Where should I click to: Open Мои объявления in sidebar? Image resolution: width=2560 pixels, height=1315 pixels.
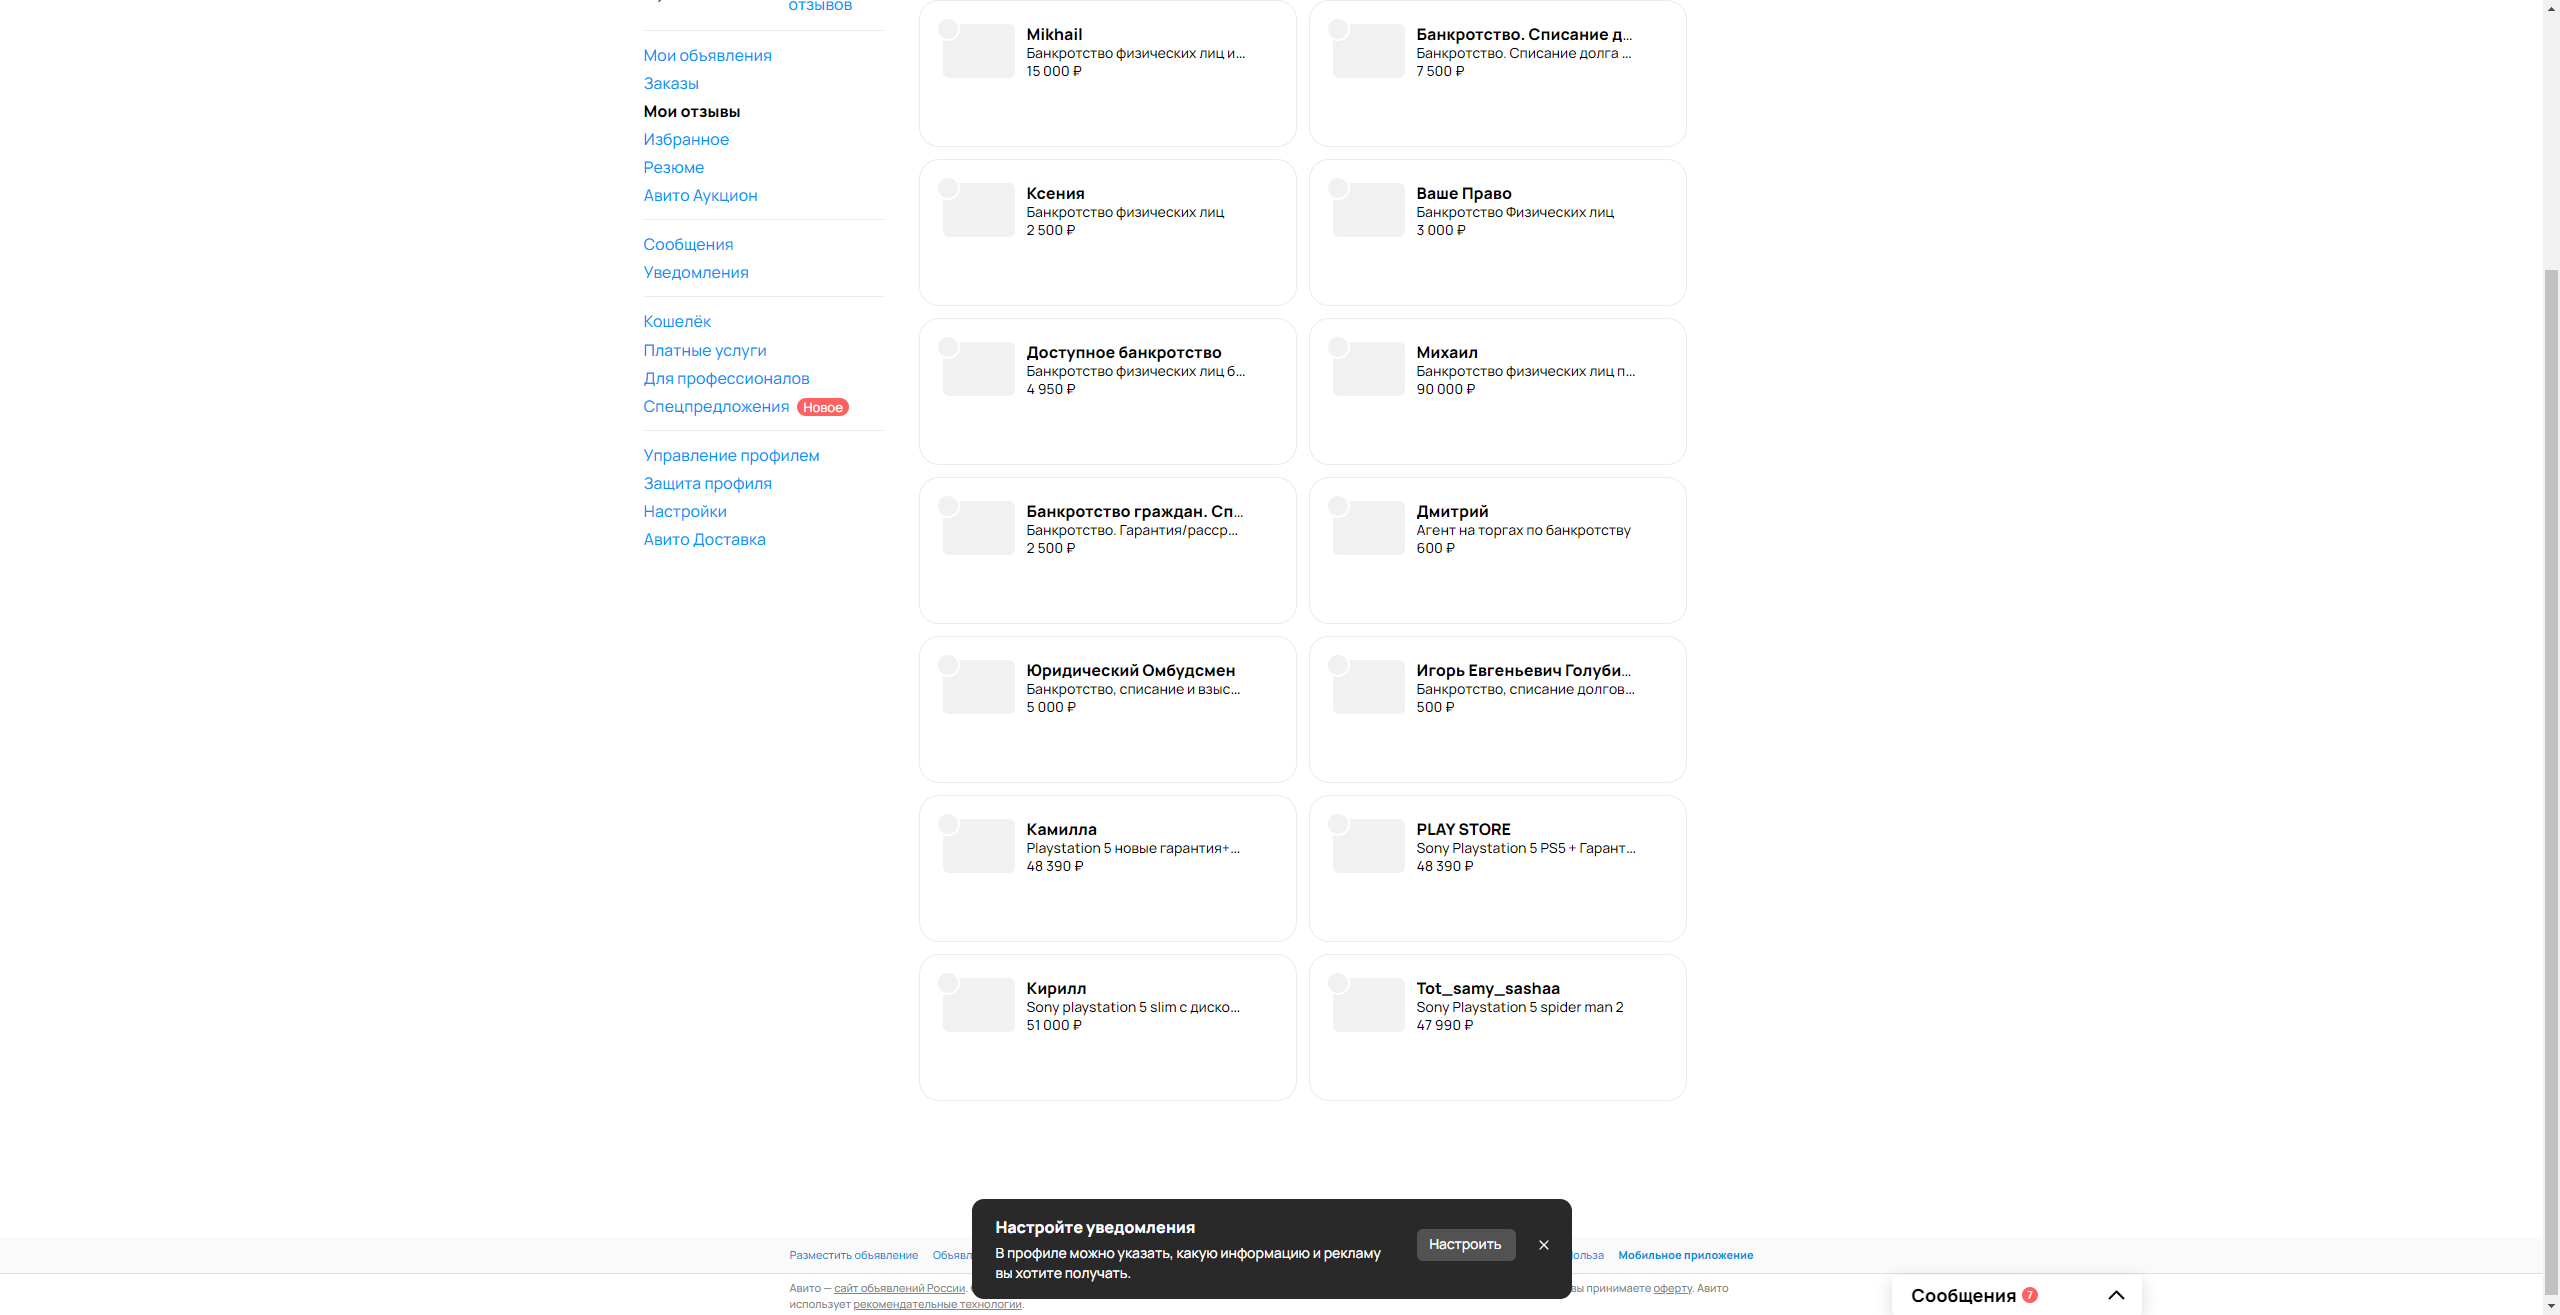pos(707,56)
